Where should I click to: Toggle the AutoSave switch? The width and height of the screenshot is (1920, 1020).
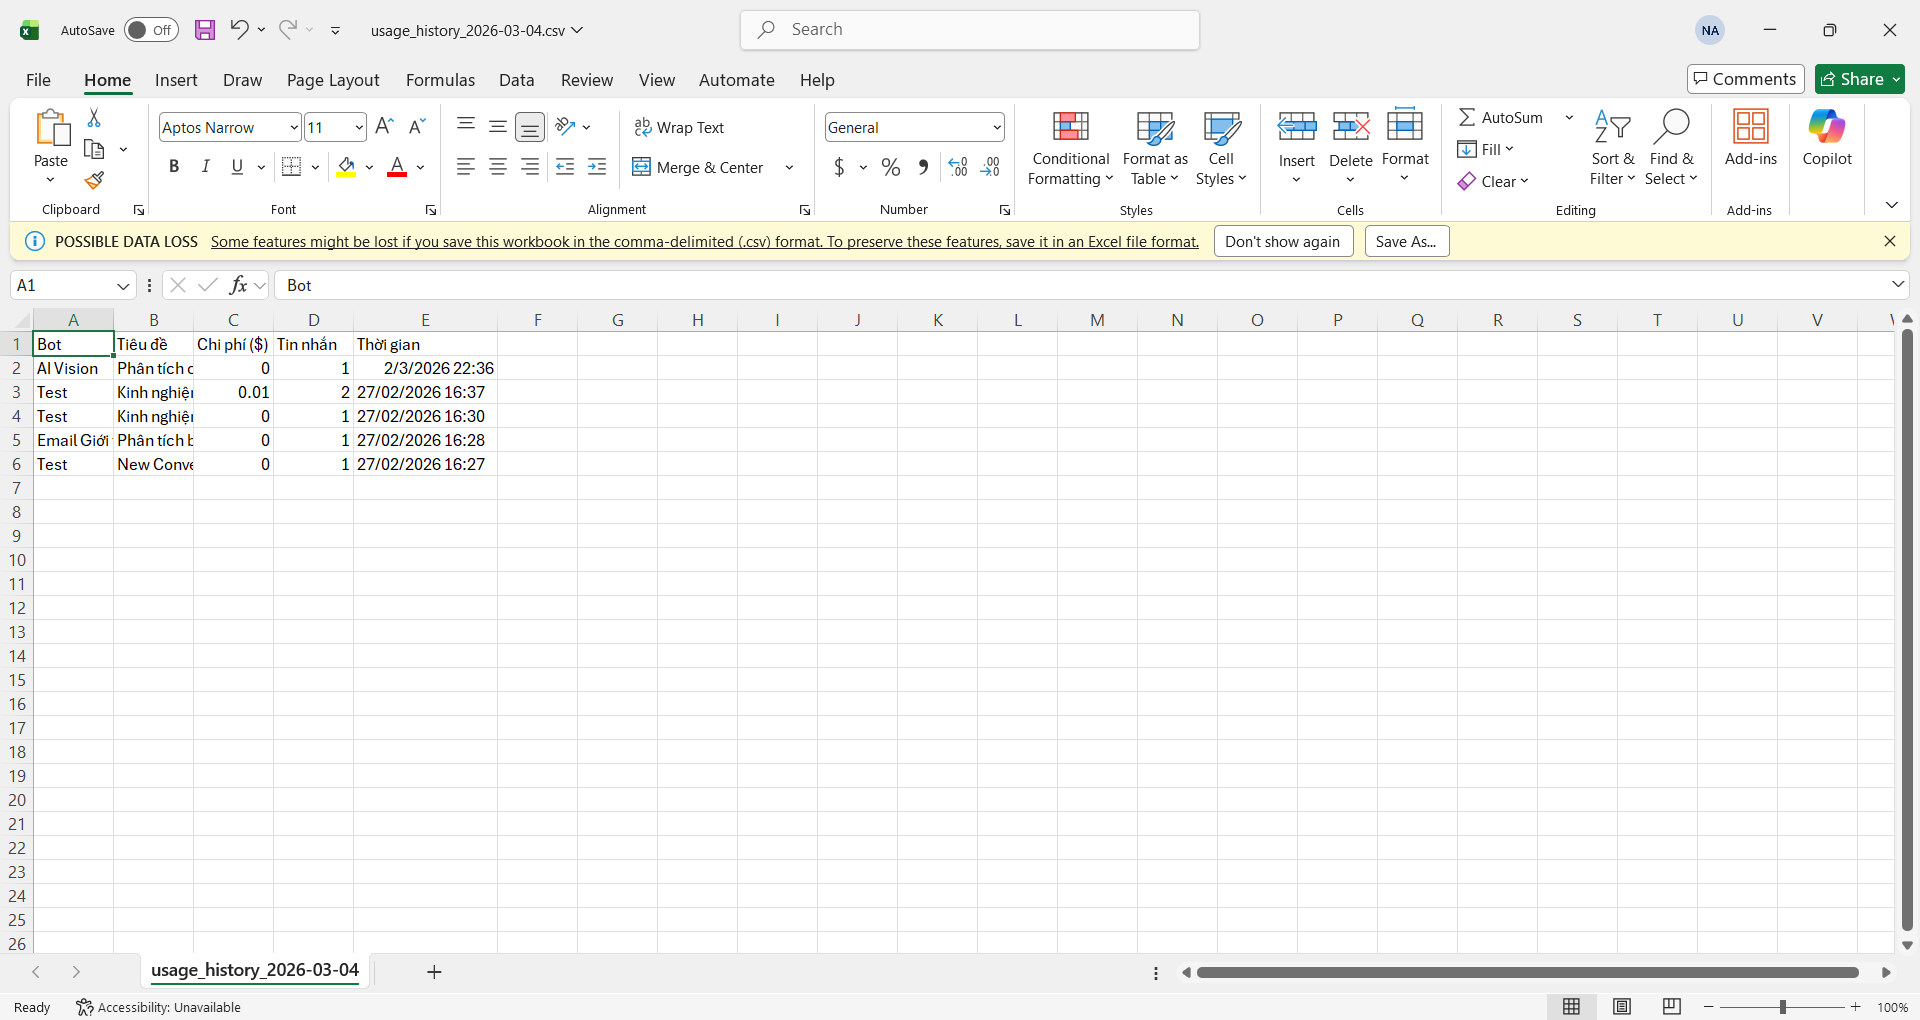point(151,30)
